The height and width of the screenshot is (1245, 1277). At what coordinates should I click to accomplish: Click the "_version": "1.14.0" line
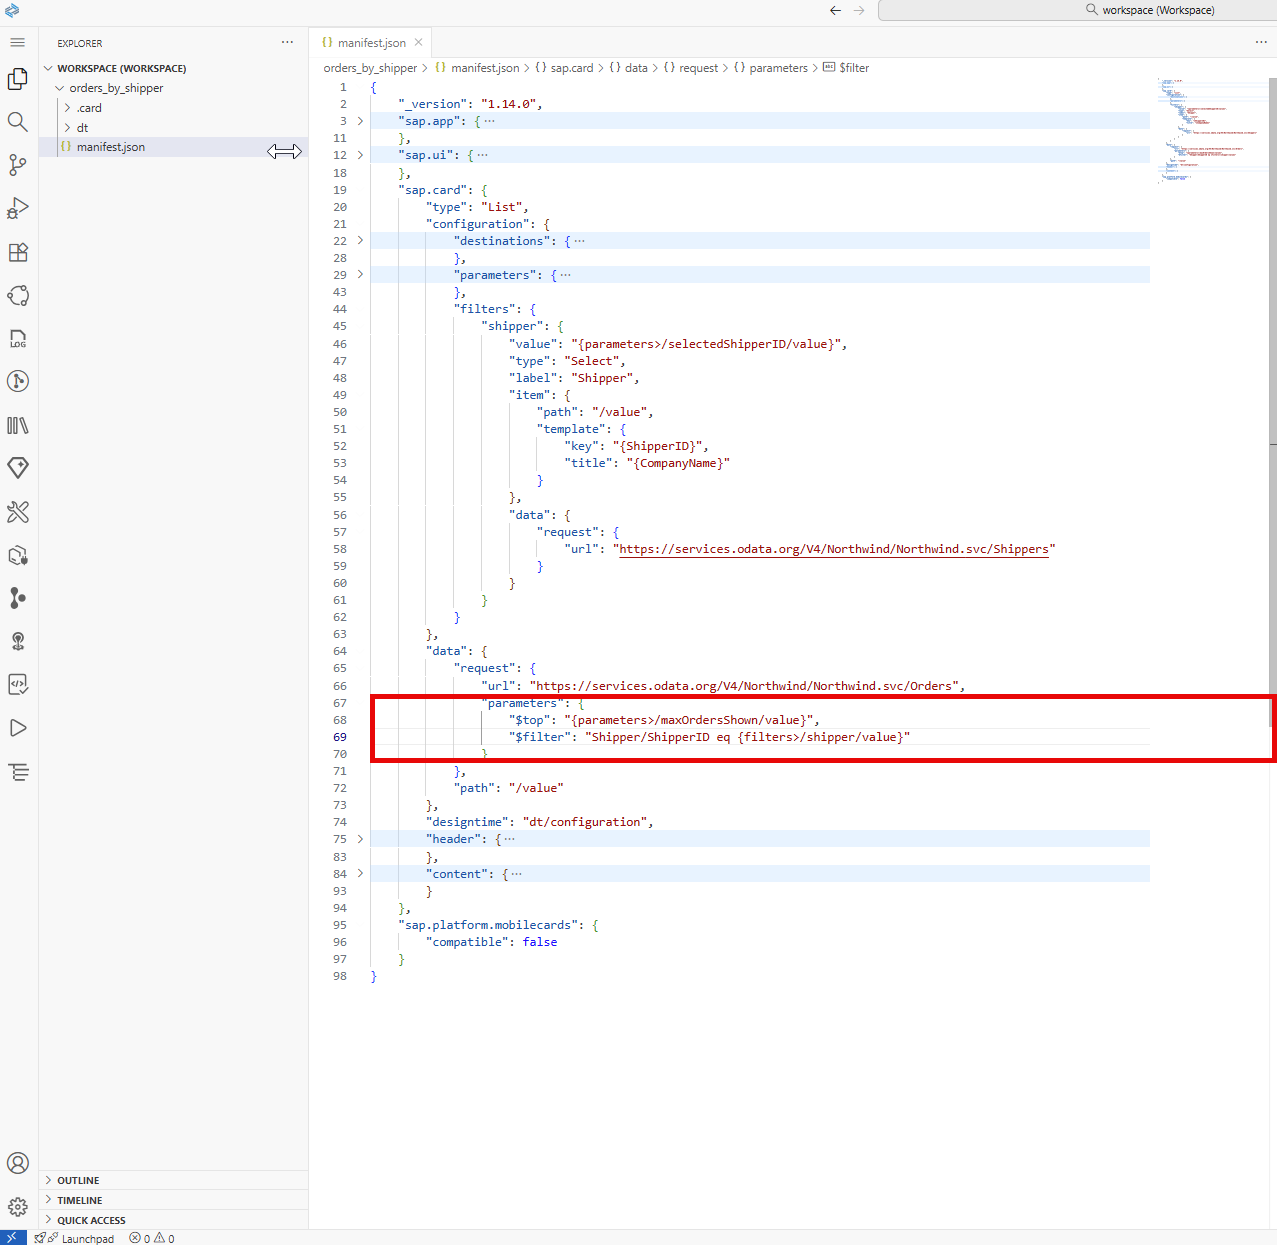[470, 104]
